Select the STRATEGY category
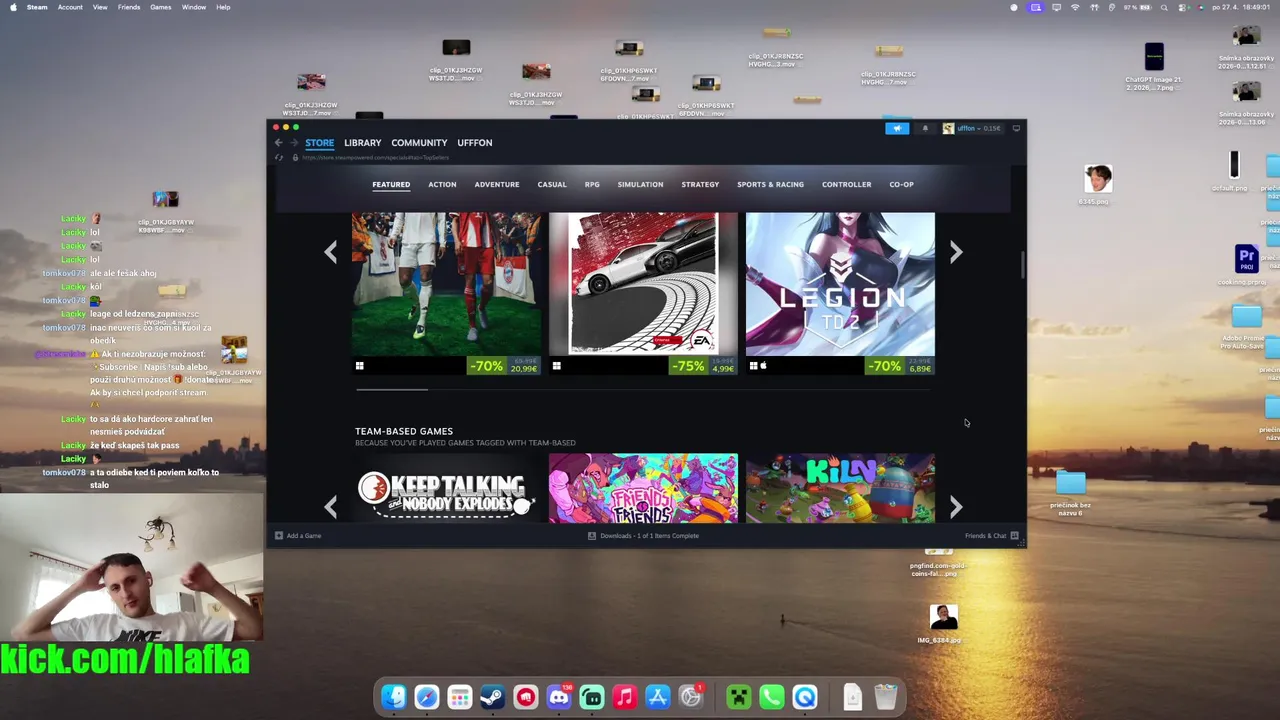This screenshot has height=720, width=1280. 700,184
